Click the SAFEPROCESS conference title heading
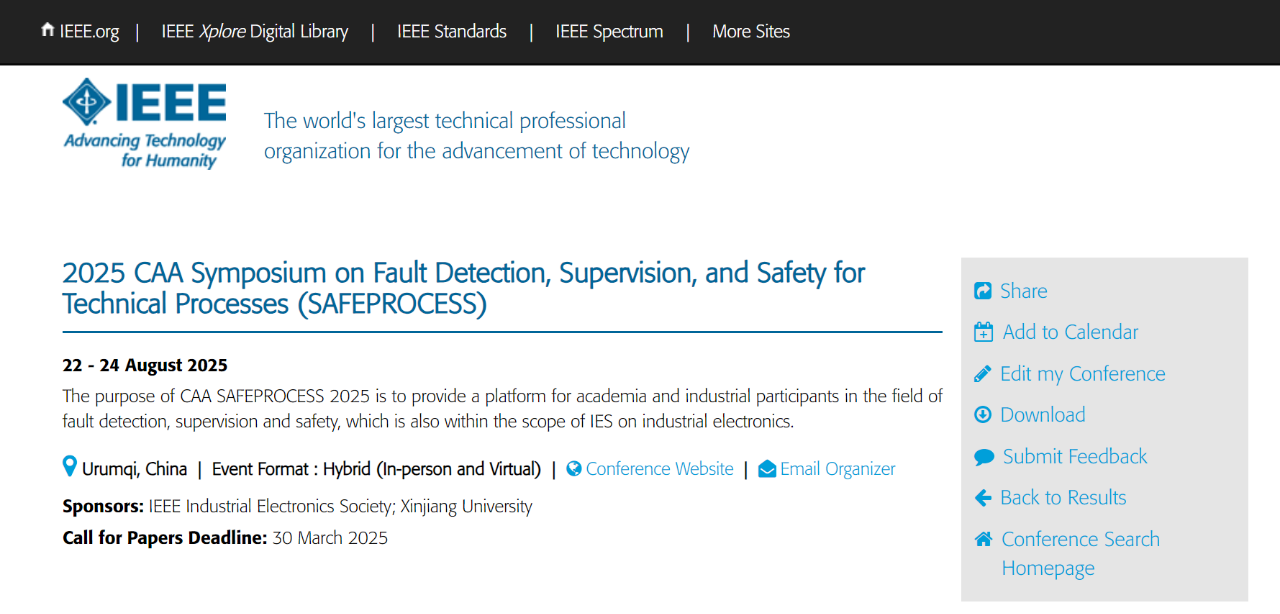1280x614 pixels. click(x=463, y=288)
